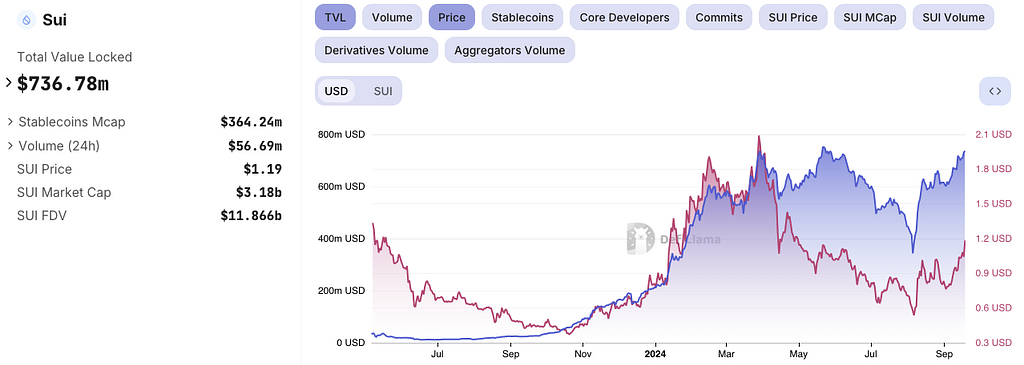Toggle the TVL chart metric
The height and width of the screenshot is (365, 1024).
click(335, 18)
